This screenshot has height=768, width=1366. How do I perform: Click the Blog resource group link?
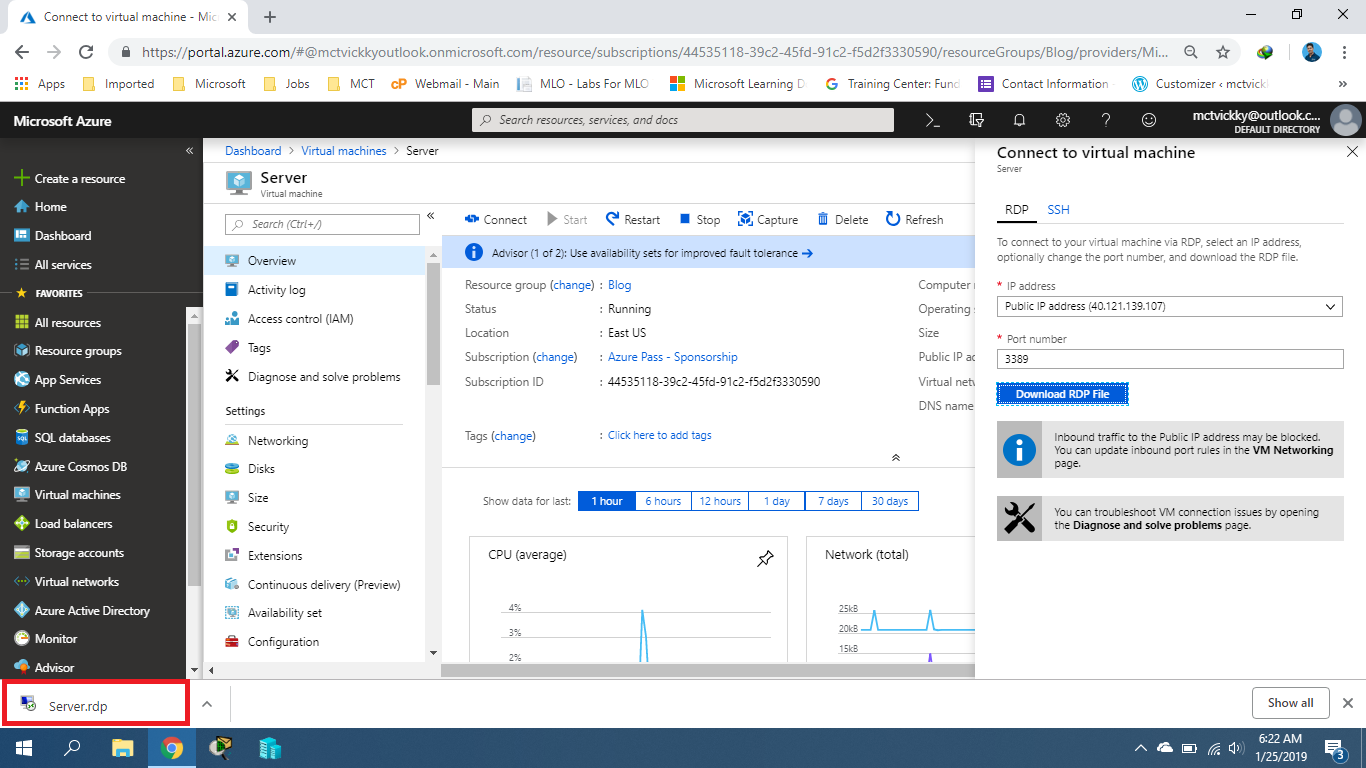pyautogui.click(x=619, y=285)
